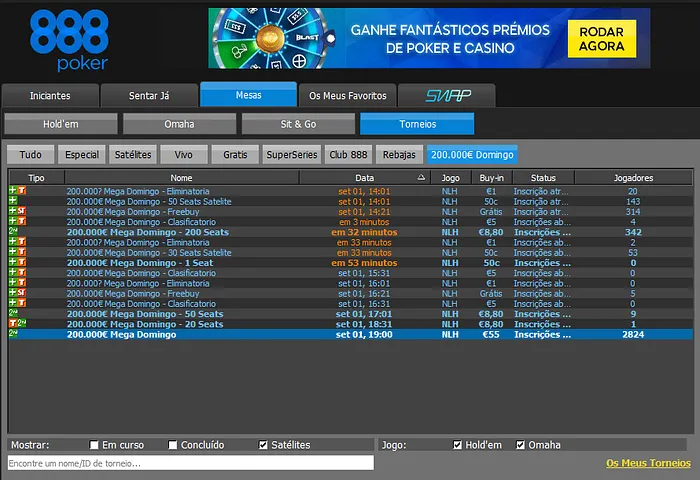Click the RODAR AGORA button
This screenshot has width=700, height=480.
(601, 39)
